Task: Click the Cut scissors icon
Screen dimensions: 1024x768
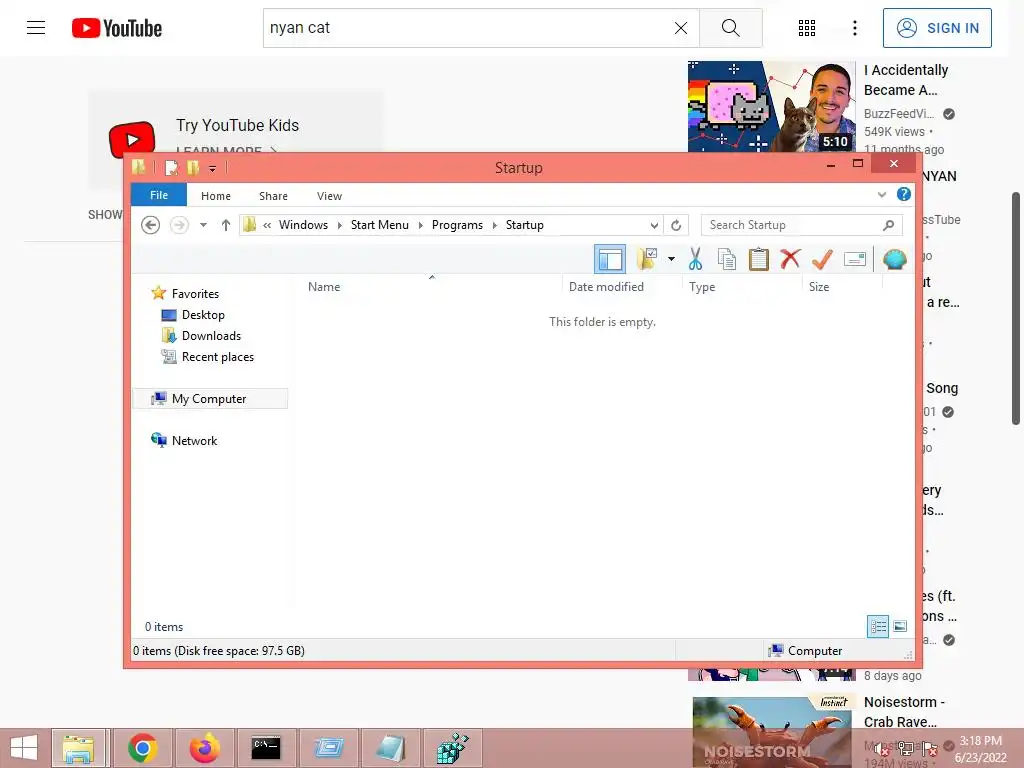Action: click(x=695, y=259)
